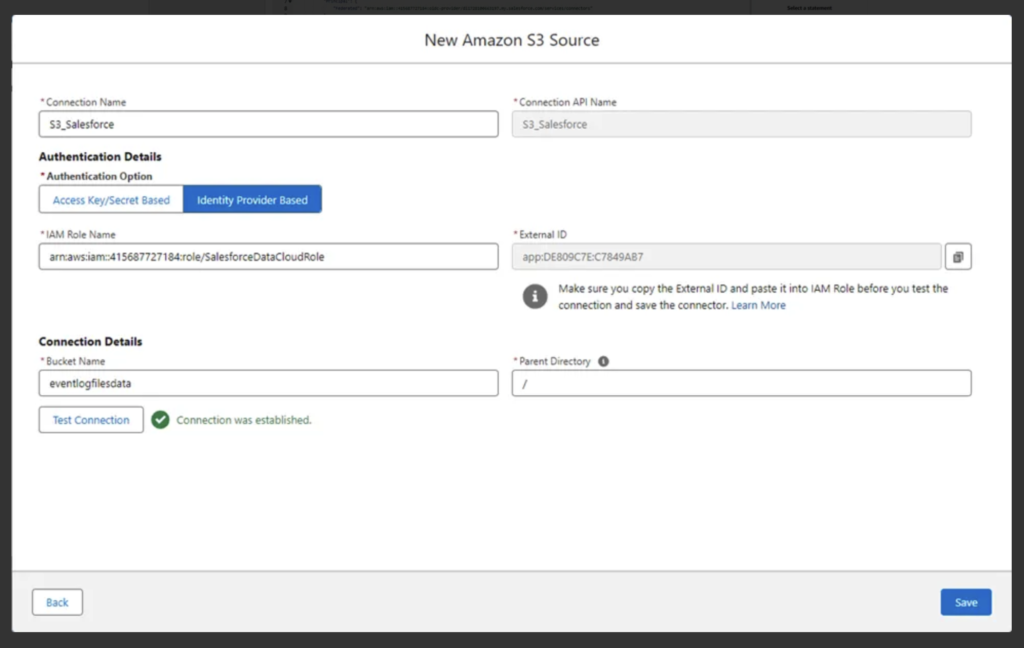Screen dimensions: 1024x648
Task: Focus the Connection Name field
Action: click(268, 124)
